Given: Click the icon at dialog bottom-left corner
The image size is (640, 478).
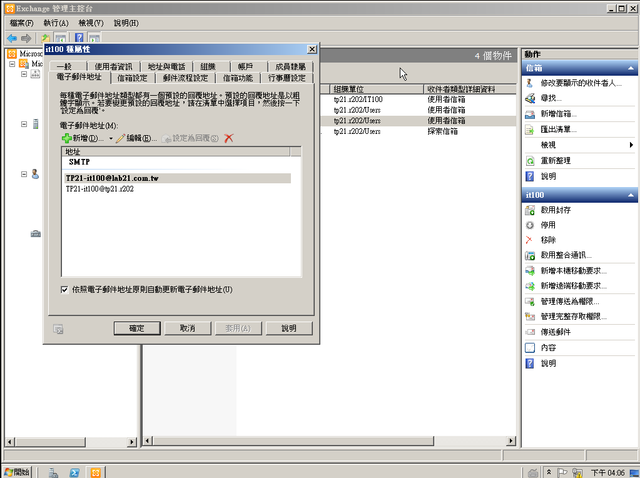Looking at the screenshot, I should tap(58, 329).
